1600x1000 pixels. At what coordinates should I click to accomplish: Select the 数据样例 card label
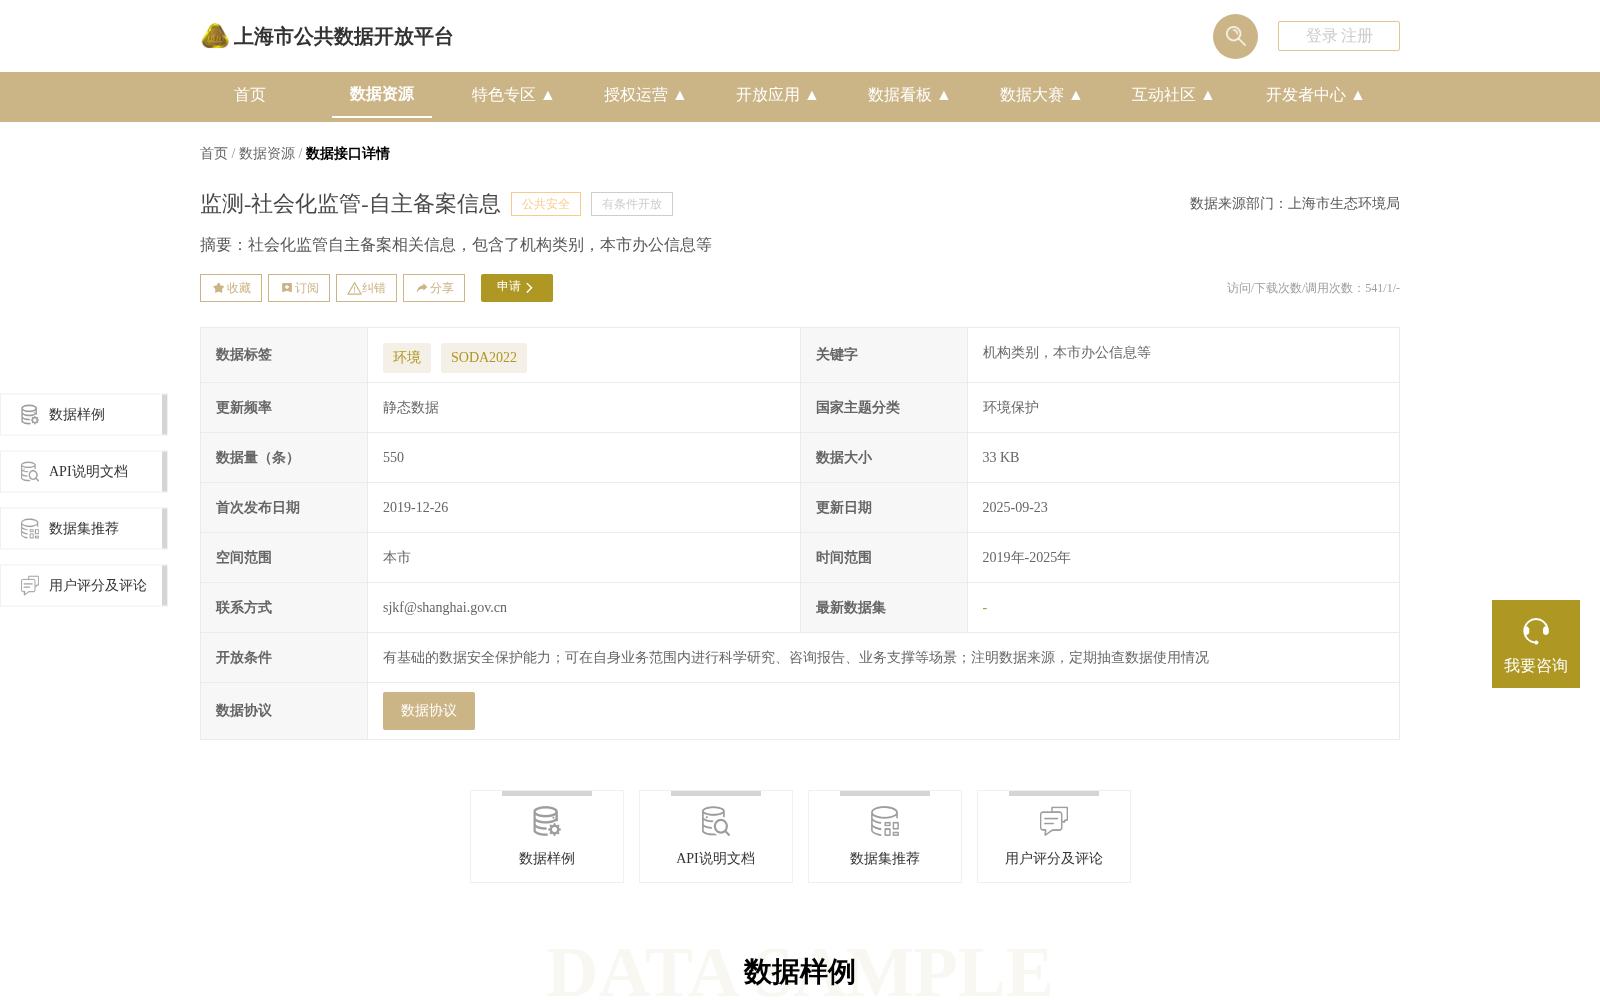pyautogui.click(x=547, y=858)
